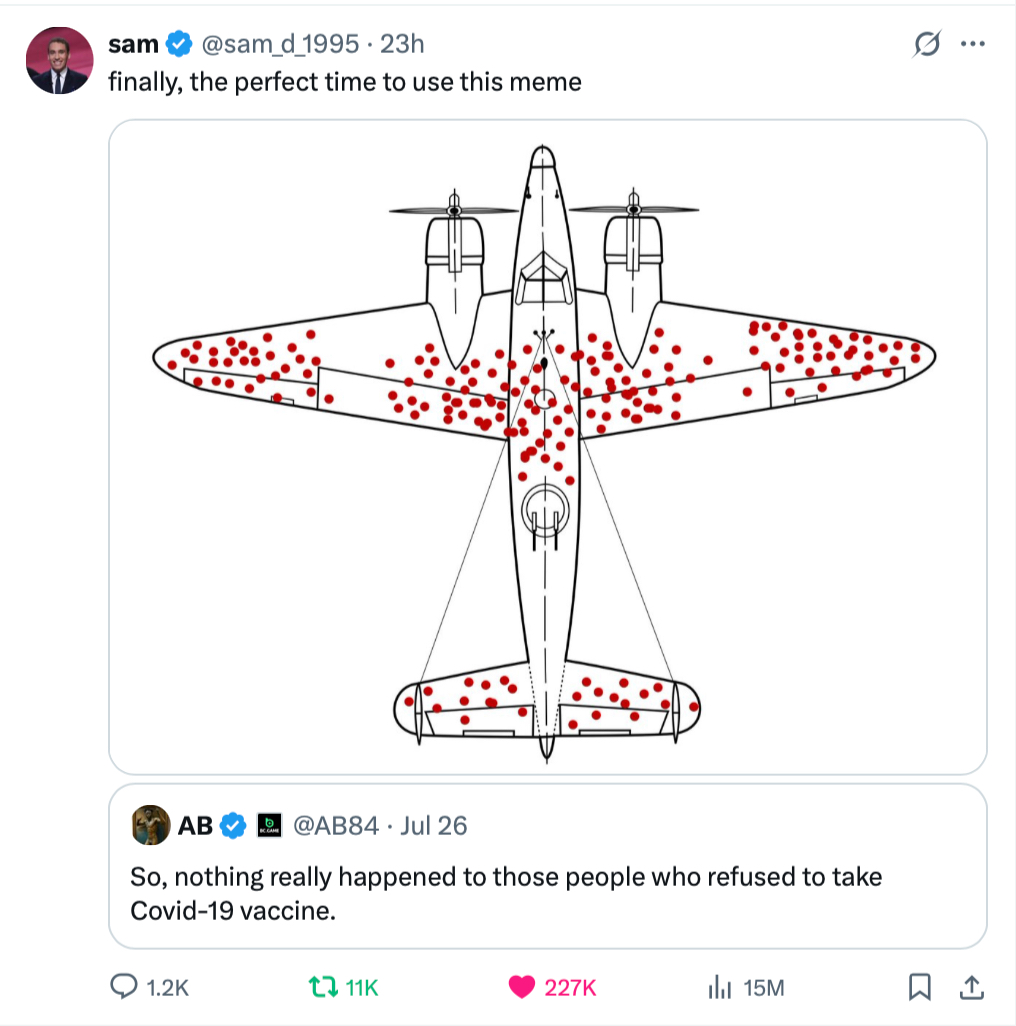Click the blue verified badge next to sam
The height and width of the screenshot is (1026, 1016).
coord(179,44)
